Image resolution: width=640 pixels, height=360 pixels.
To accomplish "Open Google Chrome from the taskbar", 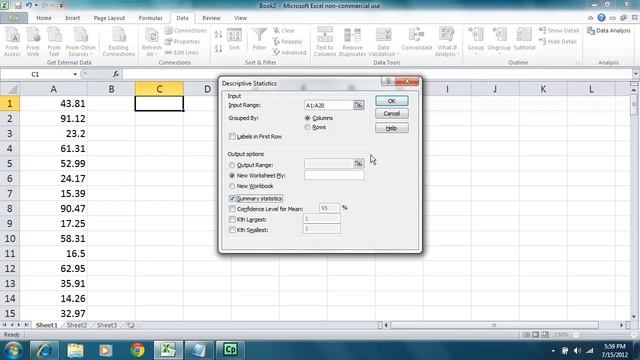I will 138,350.
